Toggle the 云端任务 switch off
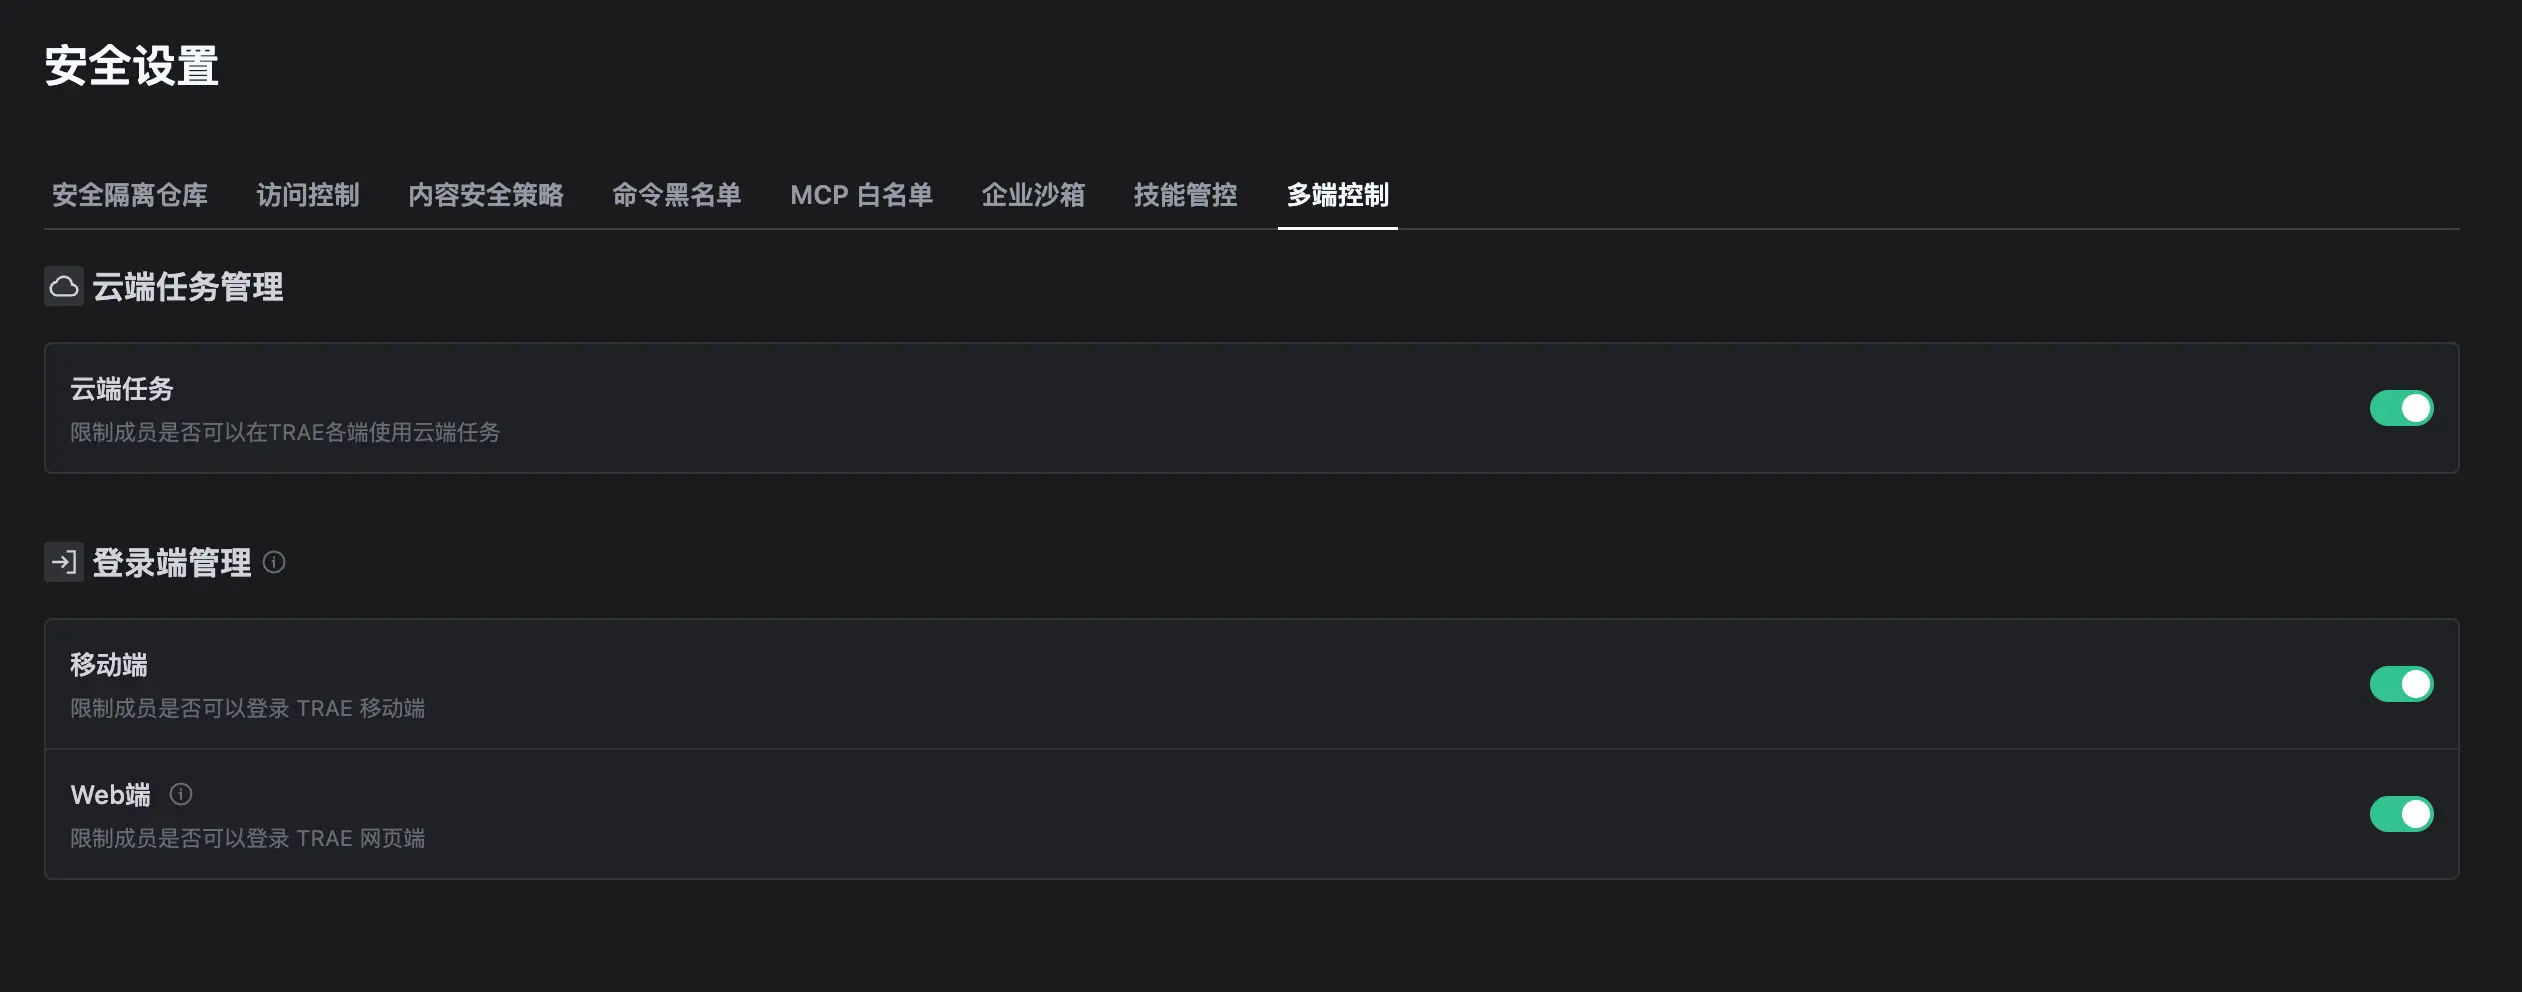Image resolution: width=2522 pixels, height=992 pixels. tap(2401, 408)
